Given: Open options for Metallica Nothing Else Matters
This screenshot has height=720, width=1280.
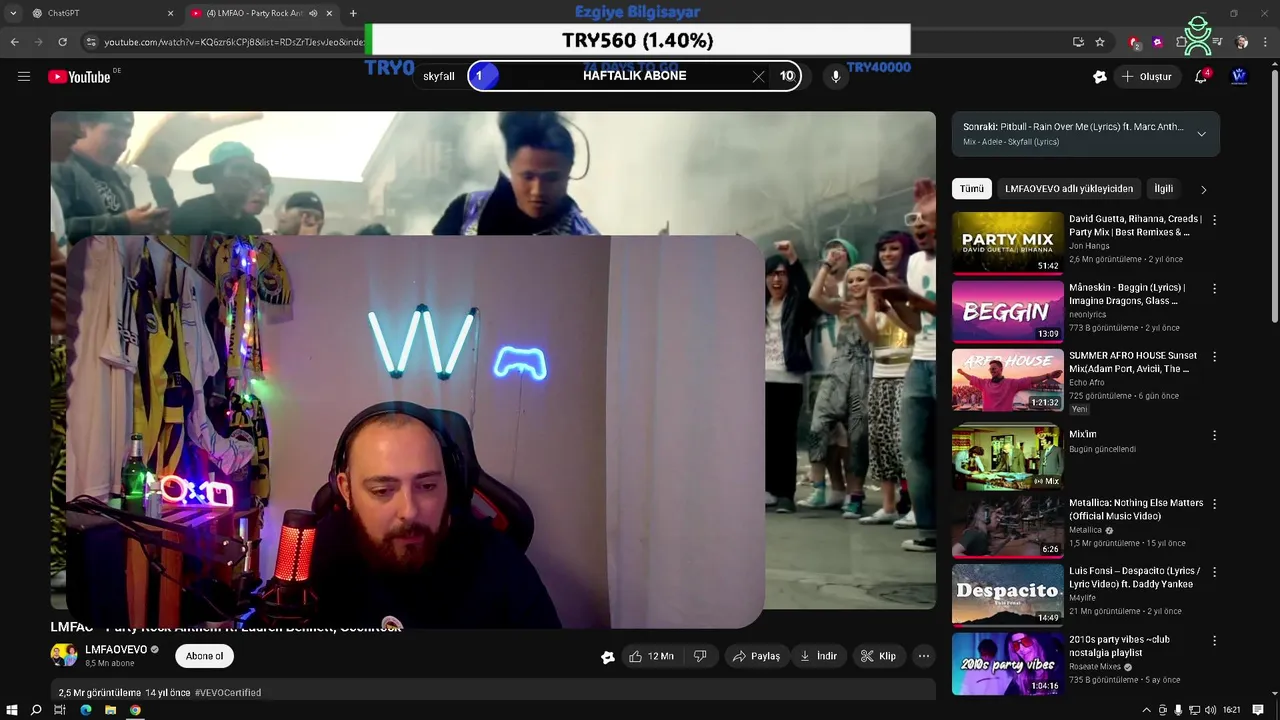Looking at the screenshot, I should coord(1215,503).
